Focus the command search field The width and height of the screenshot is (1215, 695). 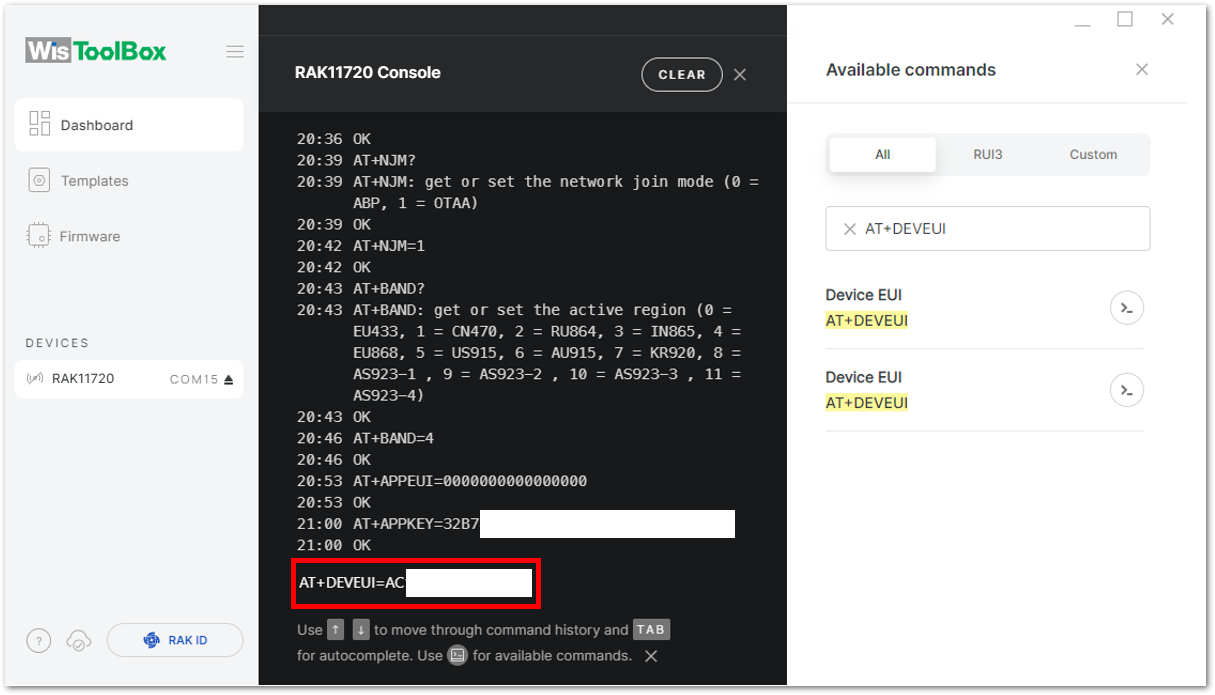coord(988,229)
